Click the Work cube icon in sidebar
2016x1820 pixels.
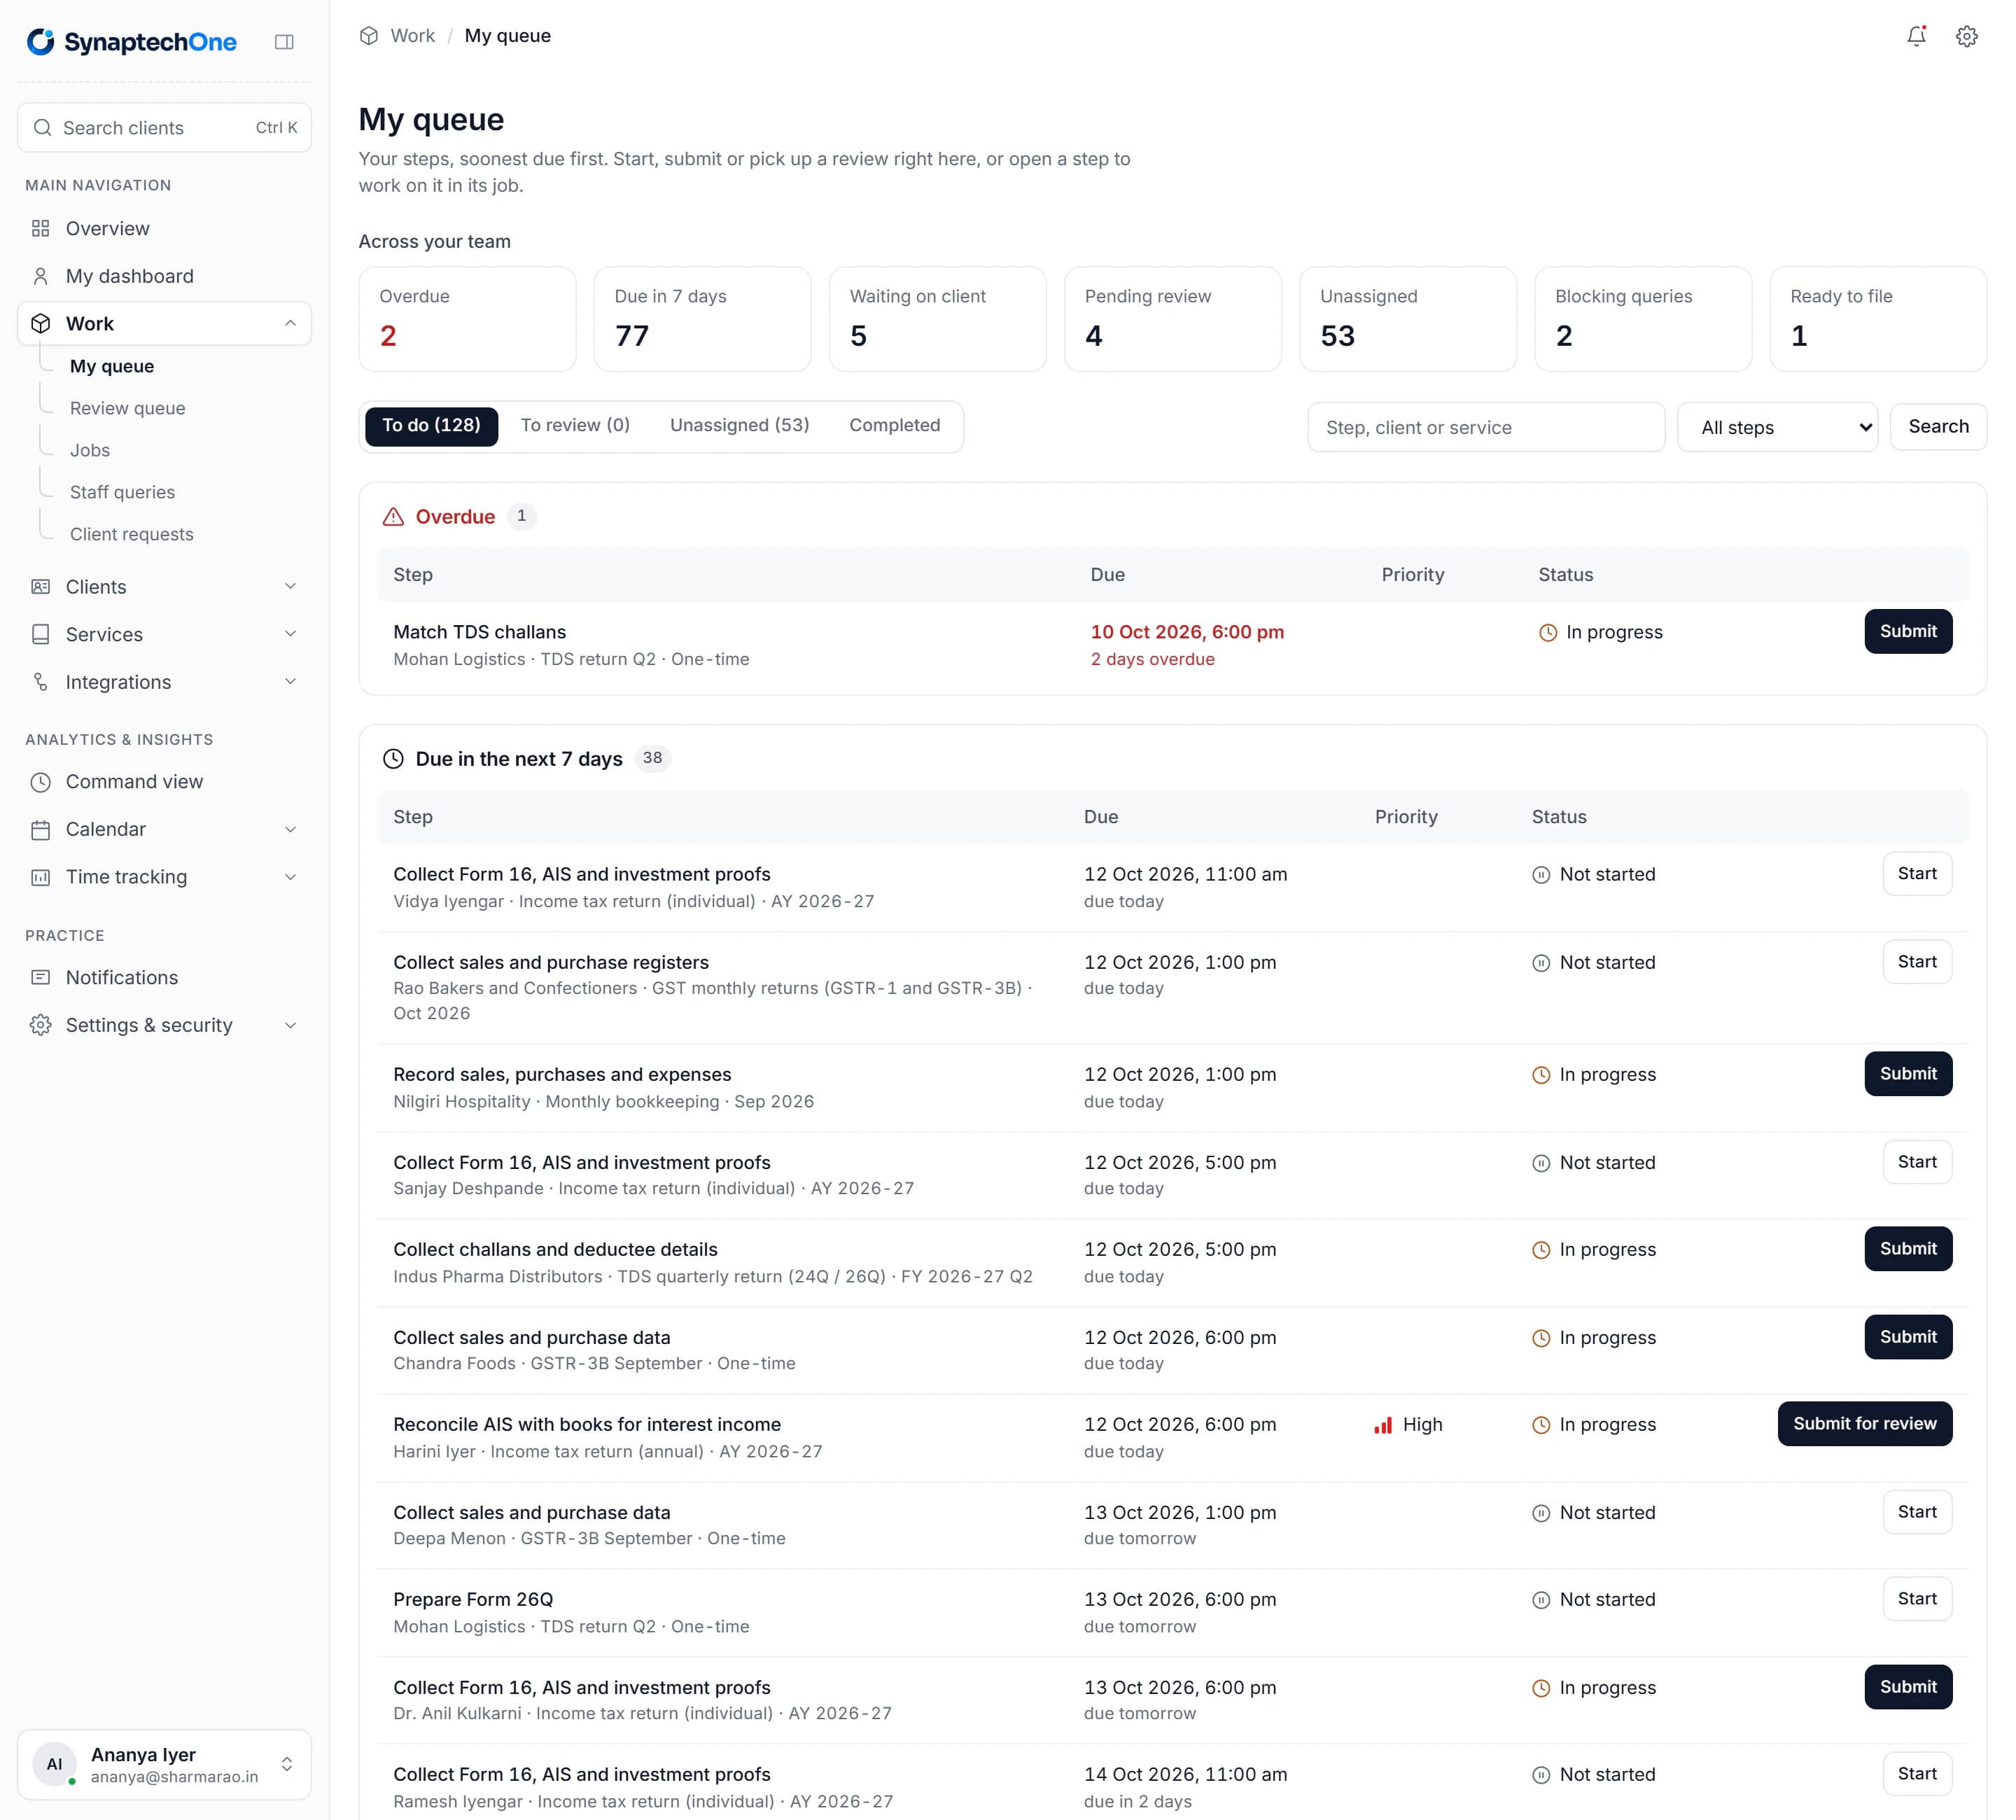pyautogui.click(x=40, y=324)
